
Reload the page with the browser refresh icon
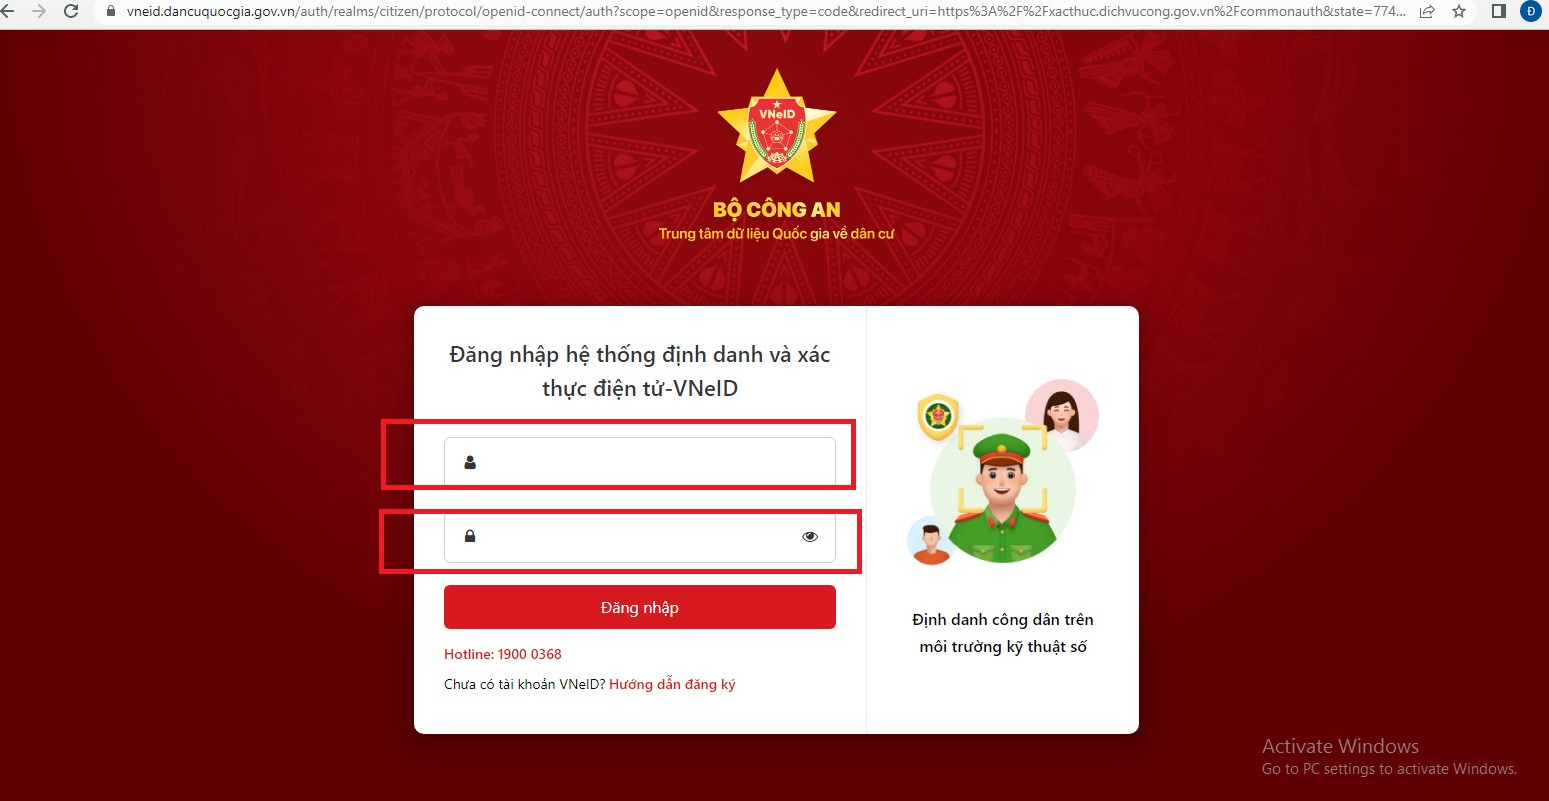(x=71, y=12)
